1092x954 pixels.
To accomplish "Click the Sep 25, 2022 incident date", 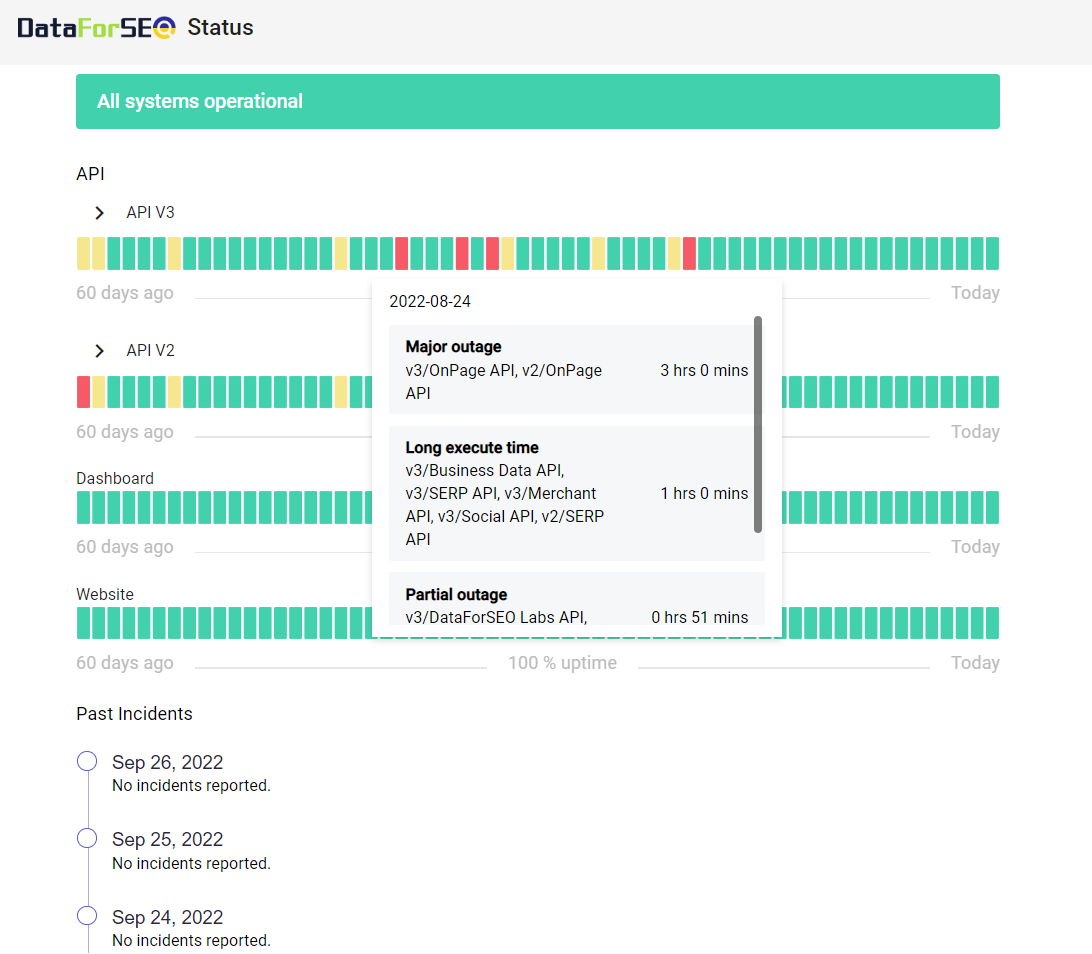I will click(x=168, y=840).
